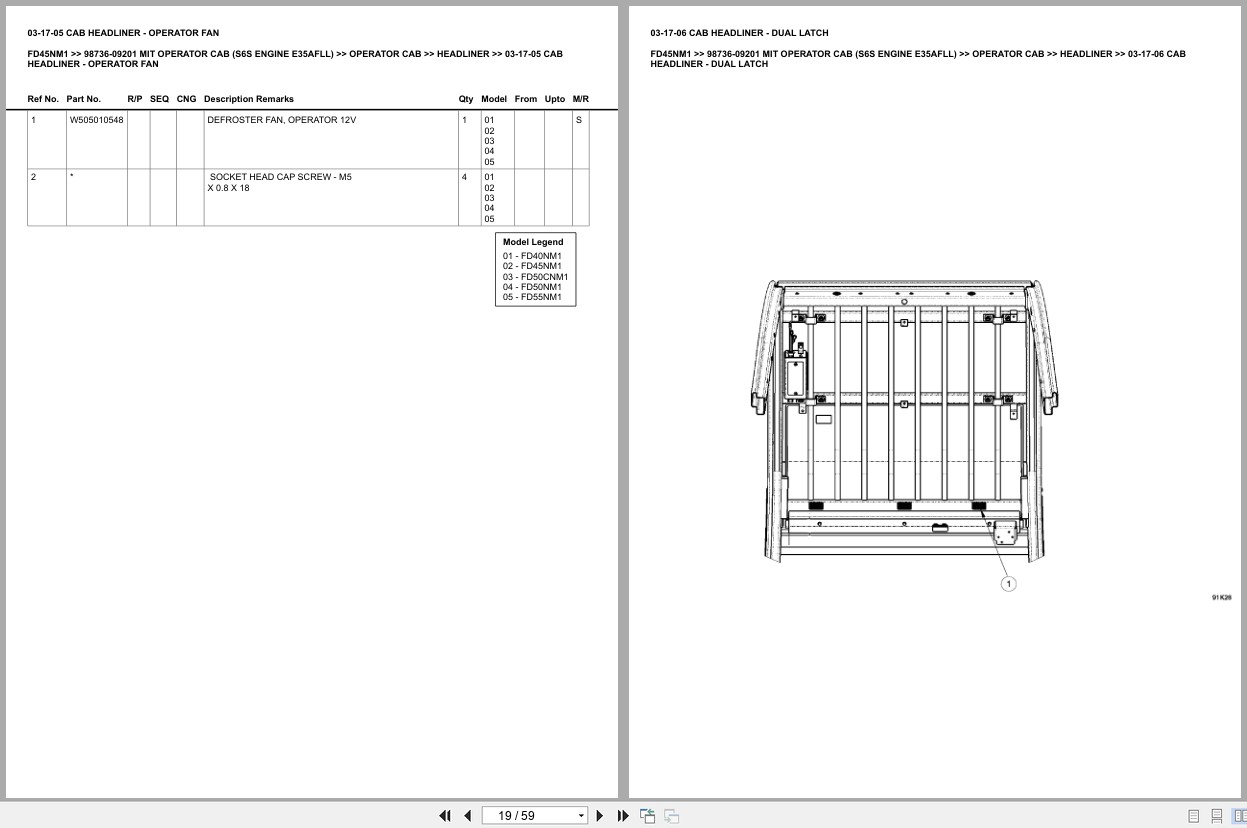Click the From column header
The height and width of the screenshot is (828, 1247).
[x=526, y=99]
